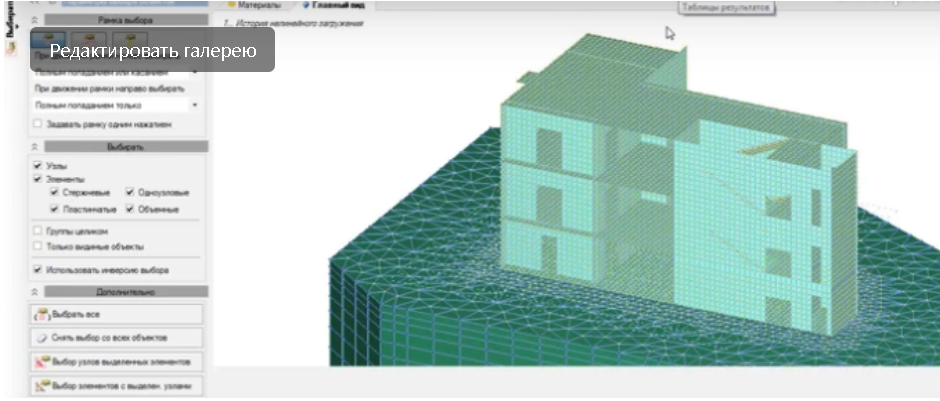Switch to the Главный вид tab
Image resolution: width=940 pixels, height=401 pixels.
(x=334, y=5)
